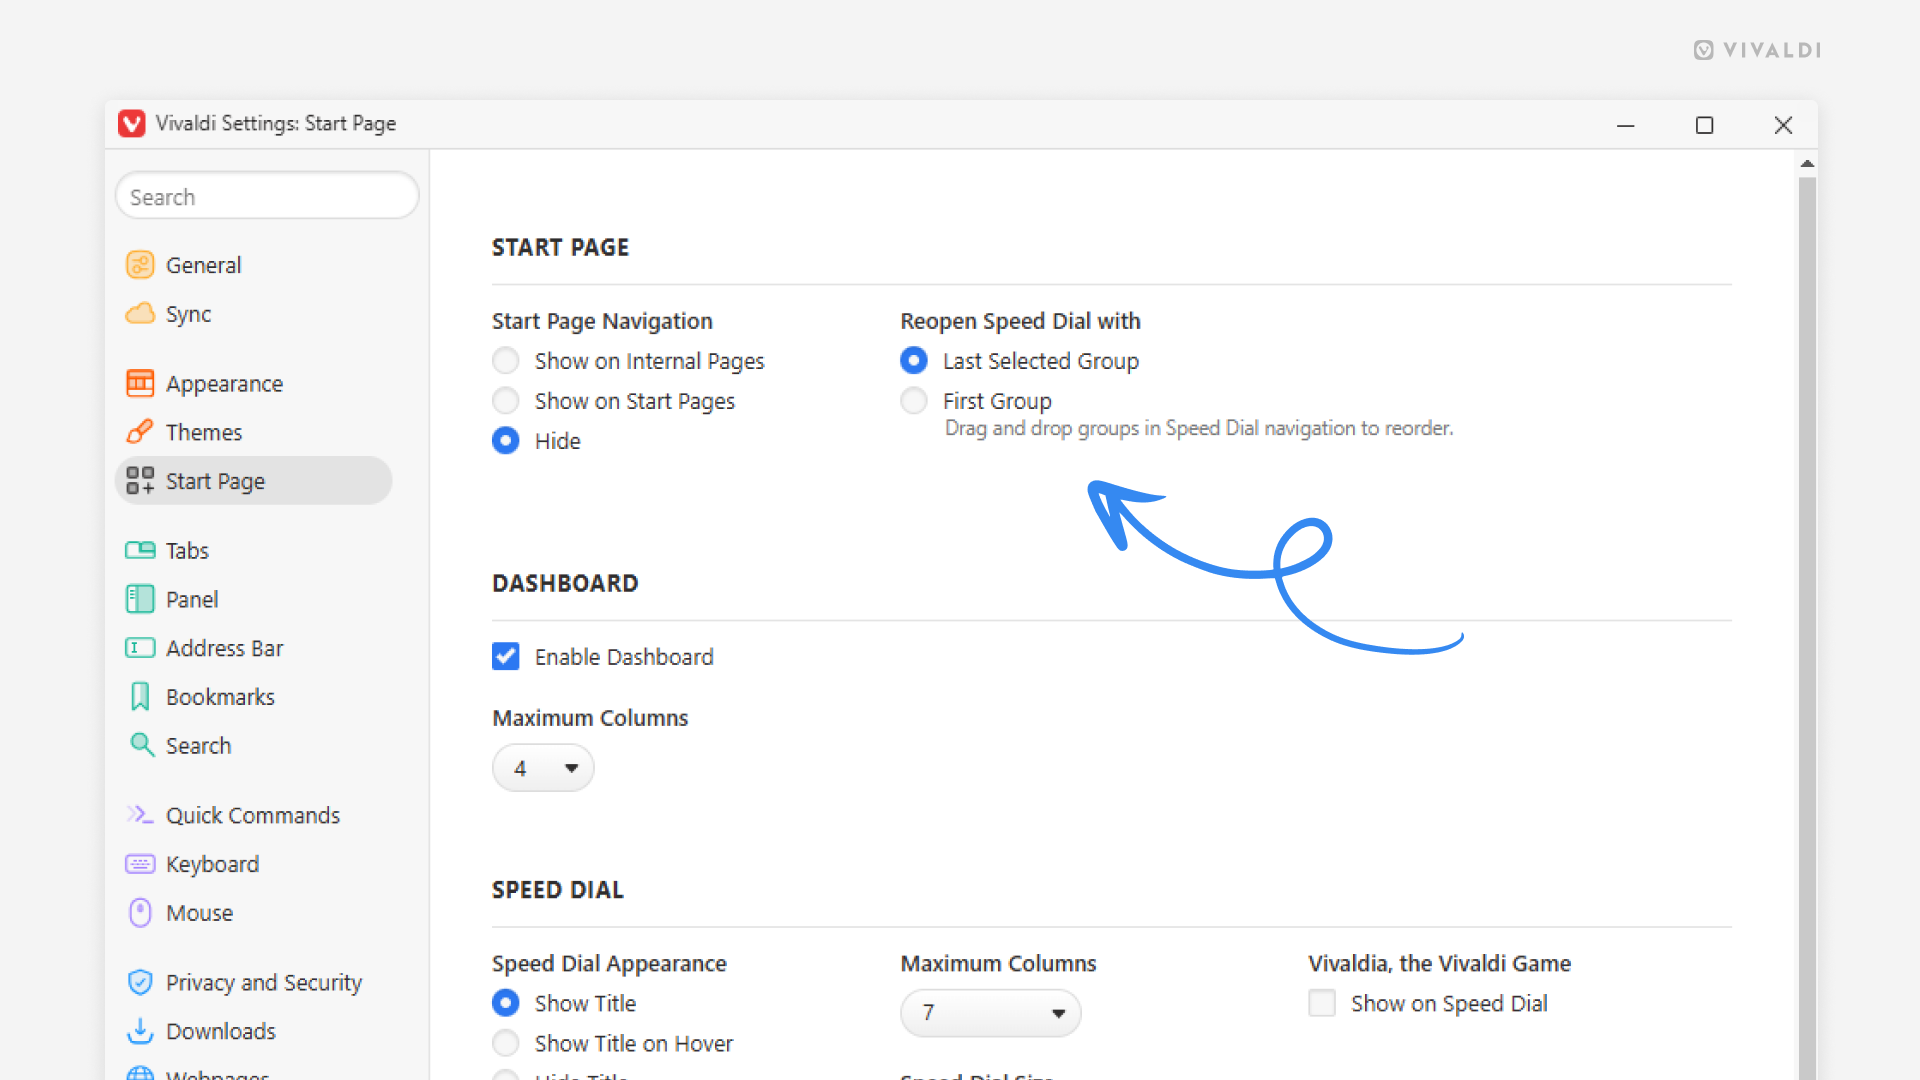The height and width of the screenshot is (1080, 1920).
Task: Click the vertical scrollbar track
Action: point(1807,630)
